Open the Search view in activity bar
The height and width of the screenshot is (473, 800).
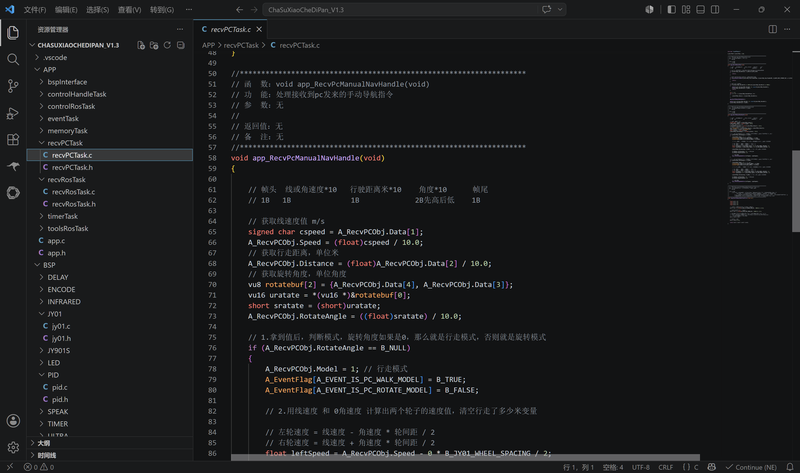[x=13, y=59]
